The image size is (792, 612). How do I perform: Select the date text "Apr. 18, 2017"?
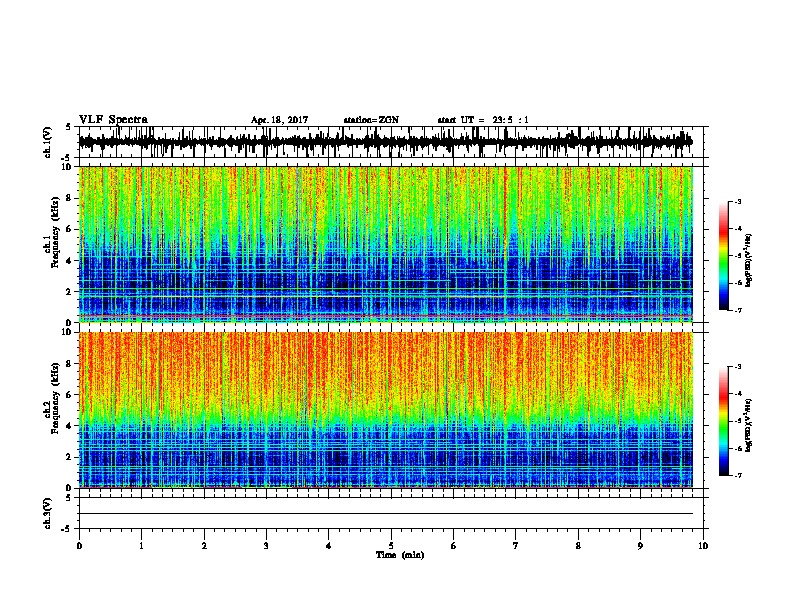coord(279,120)
